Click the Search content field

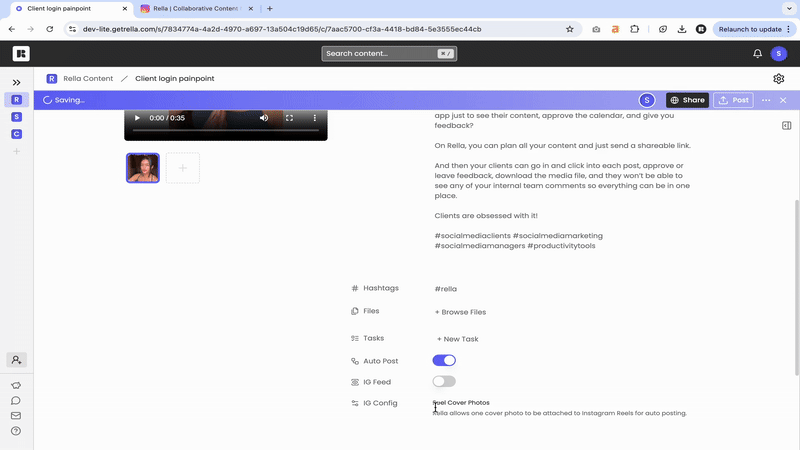[x=389, y=54]
